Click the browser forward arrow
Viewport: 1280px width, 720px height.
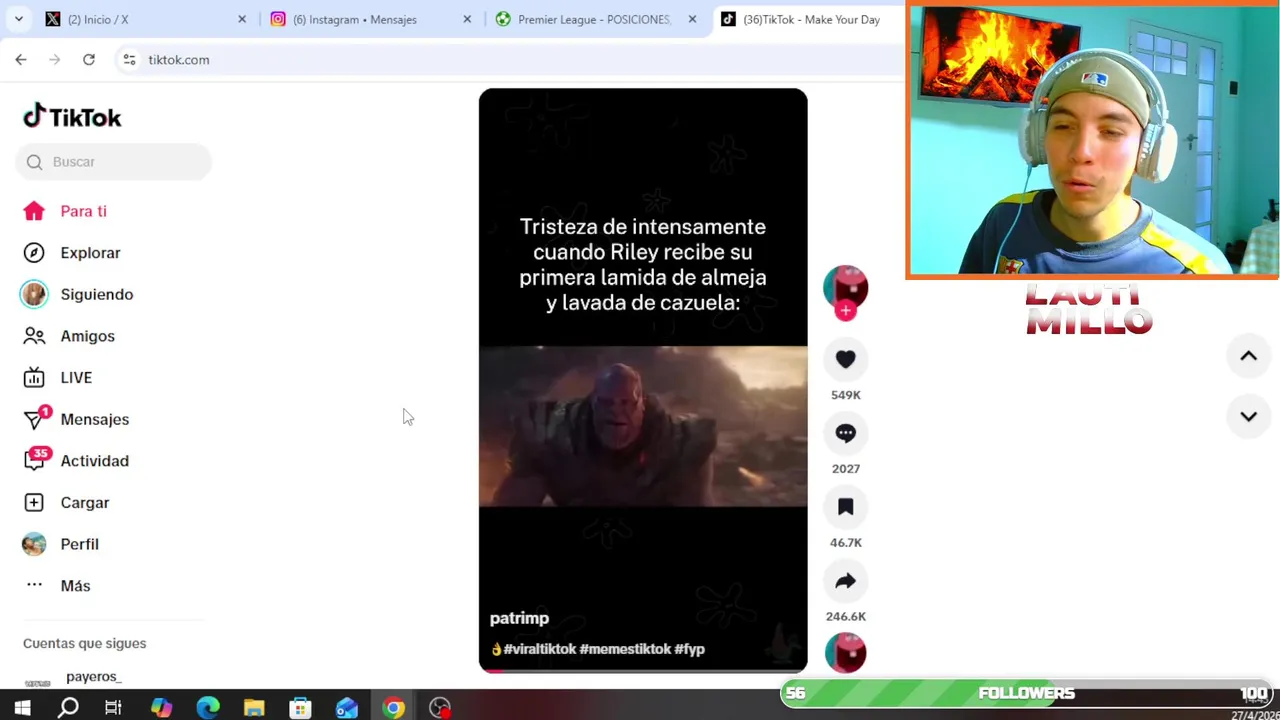coord(55,60)
